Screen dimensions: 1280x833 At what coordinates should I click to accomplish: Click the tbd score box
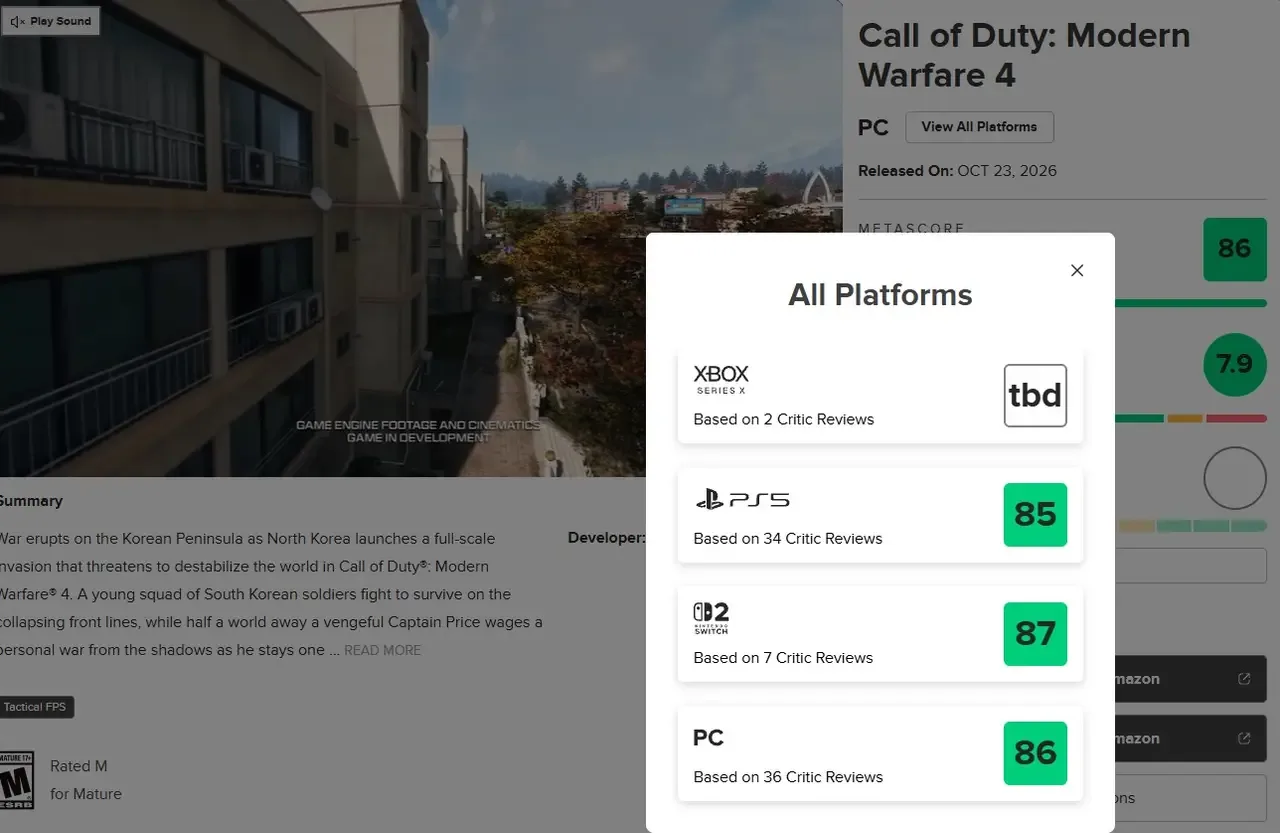(1035, 395)
